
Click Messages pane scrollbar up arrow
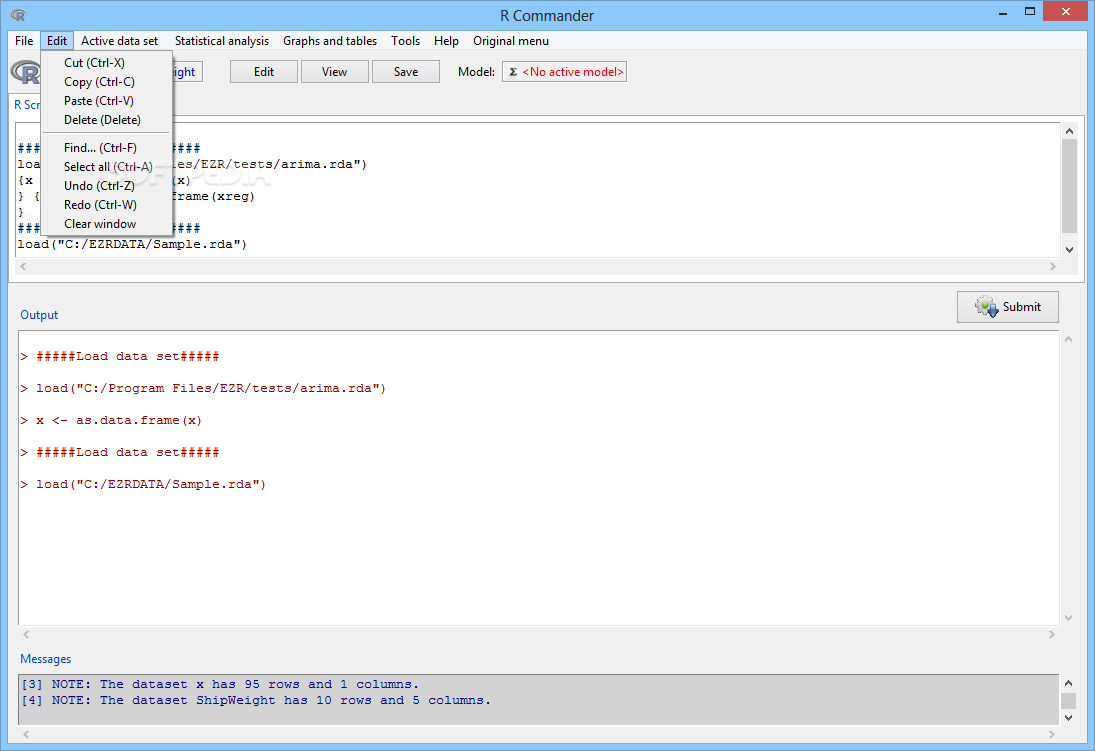coord(1068,683)
